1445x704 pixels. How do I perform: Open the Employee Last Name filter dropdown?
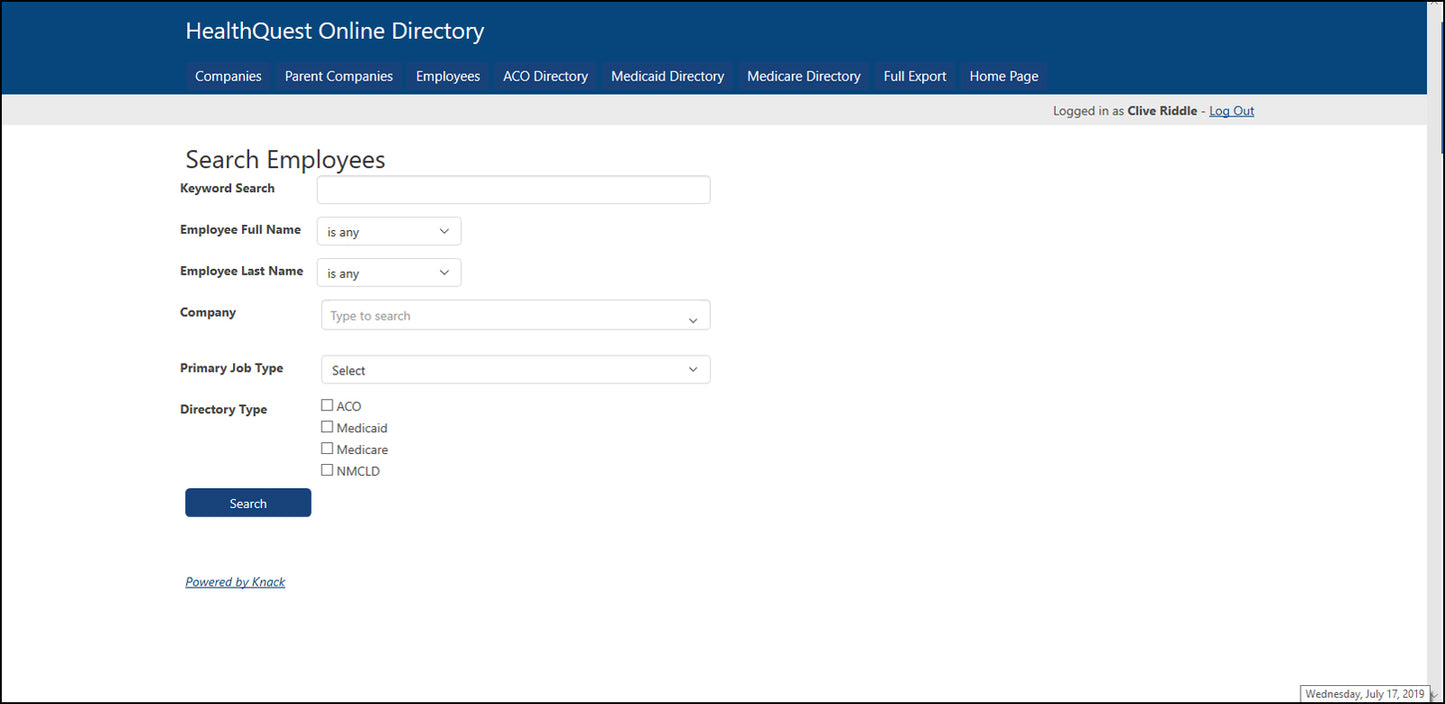[x=389, y=273]
